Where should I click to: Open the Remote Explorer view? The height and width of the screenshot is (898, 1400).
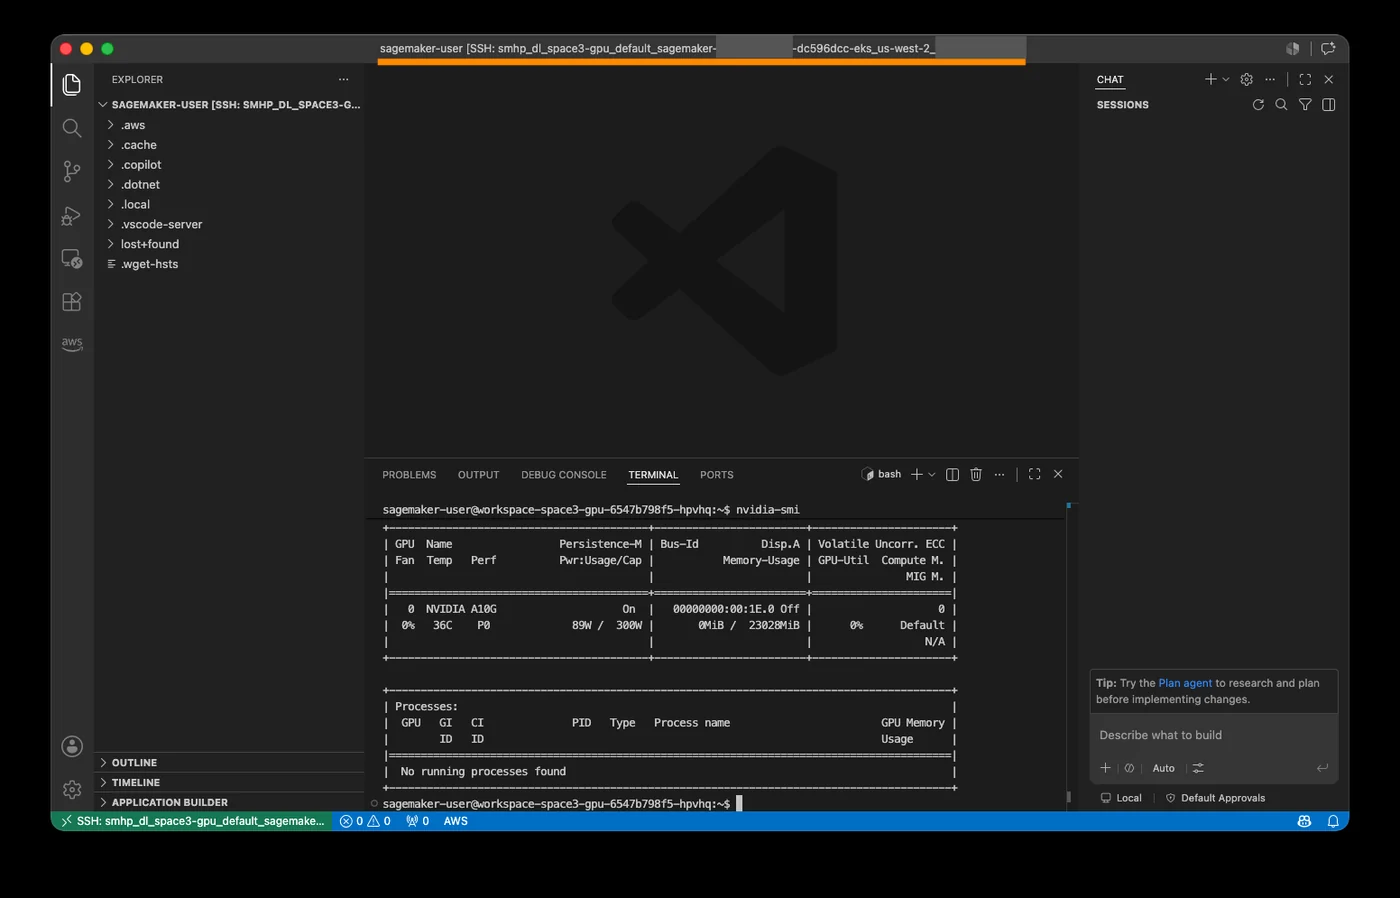[x=72, y=258]
